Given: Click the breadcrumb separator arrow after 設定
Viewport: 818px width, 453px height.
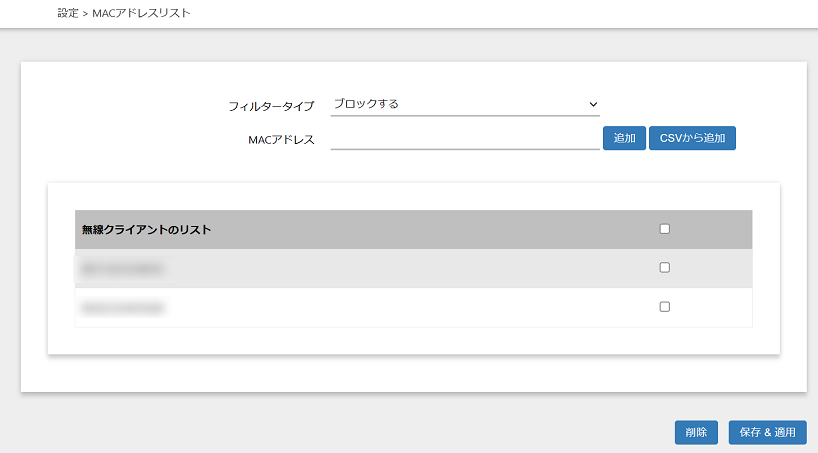Looking at the screenshot, I should click(85, 14).
